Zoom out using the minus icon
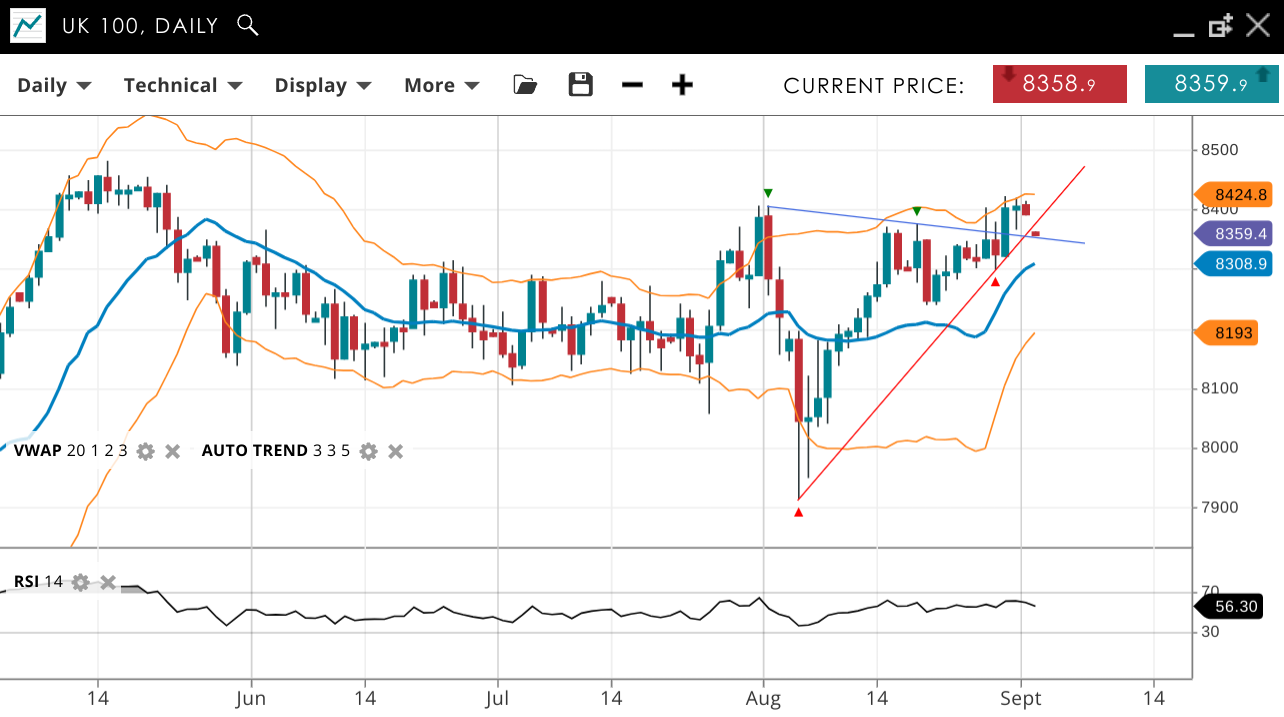Image resolution: width=1284 pixels, height=717 pixels. (x=632, y=85)
